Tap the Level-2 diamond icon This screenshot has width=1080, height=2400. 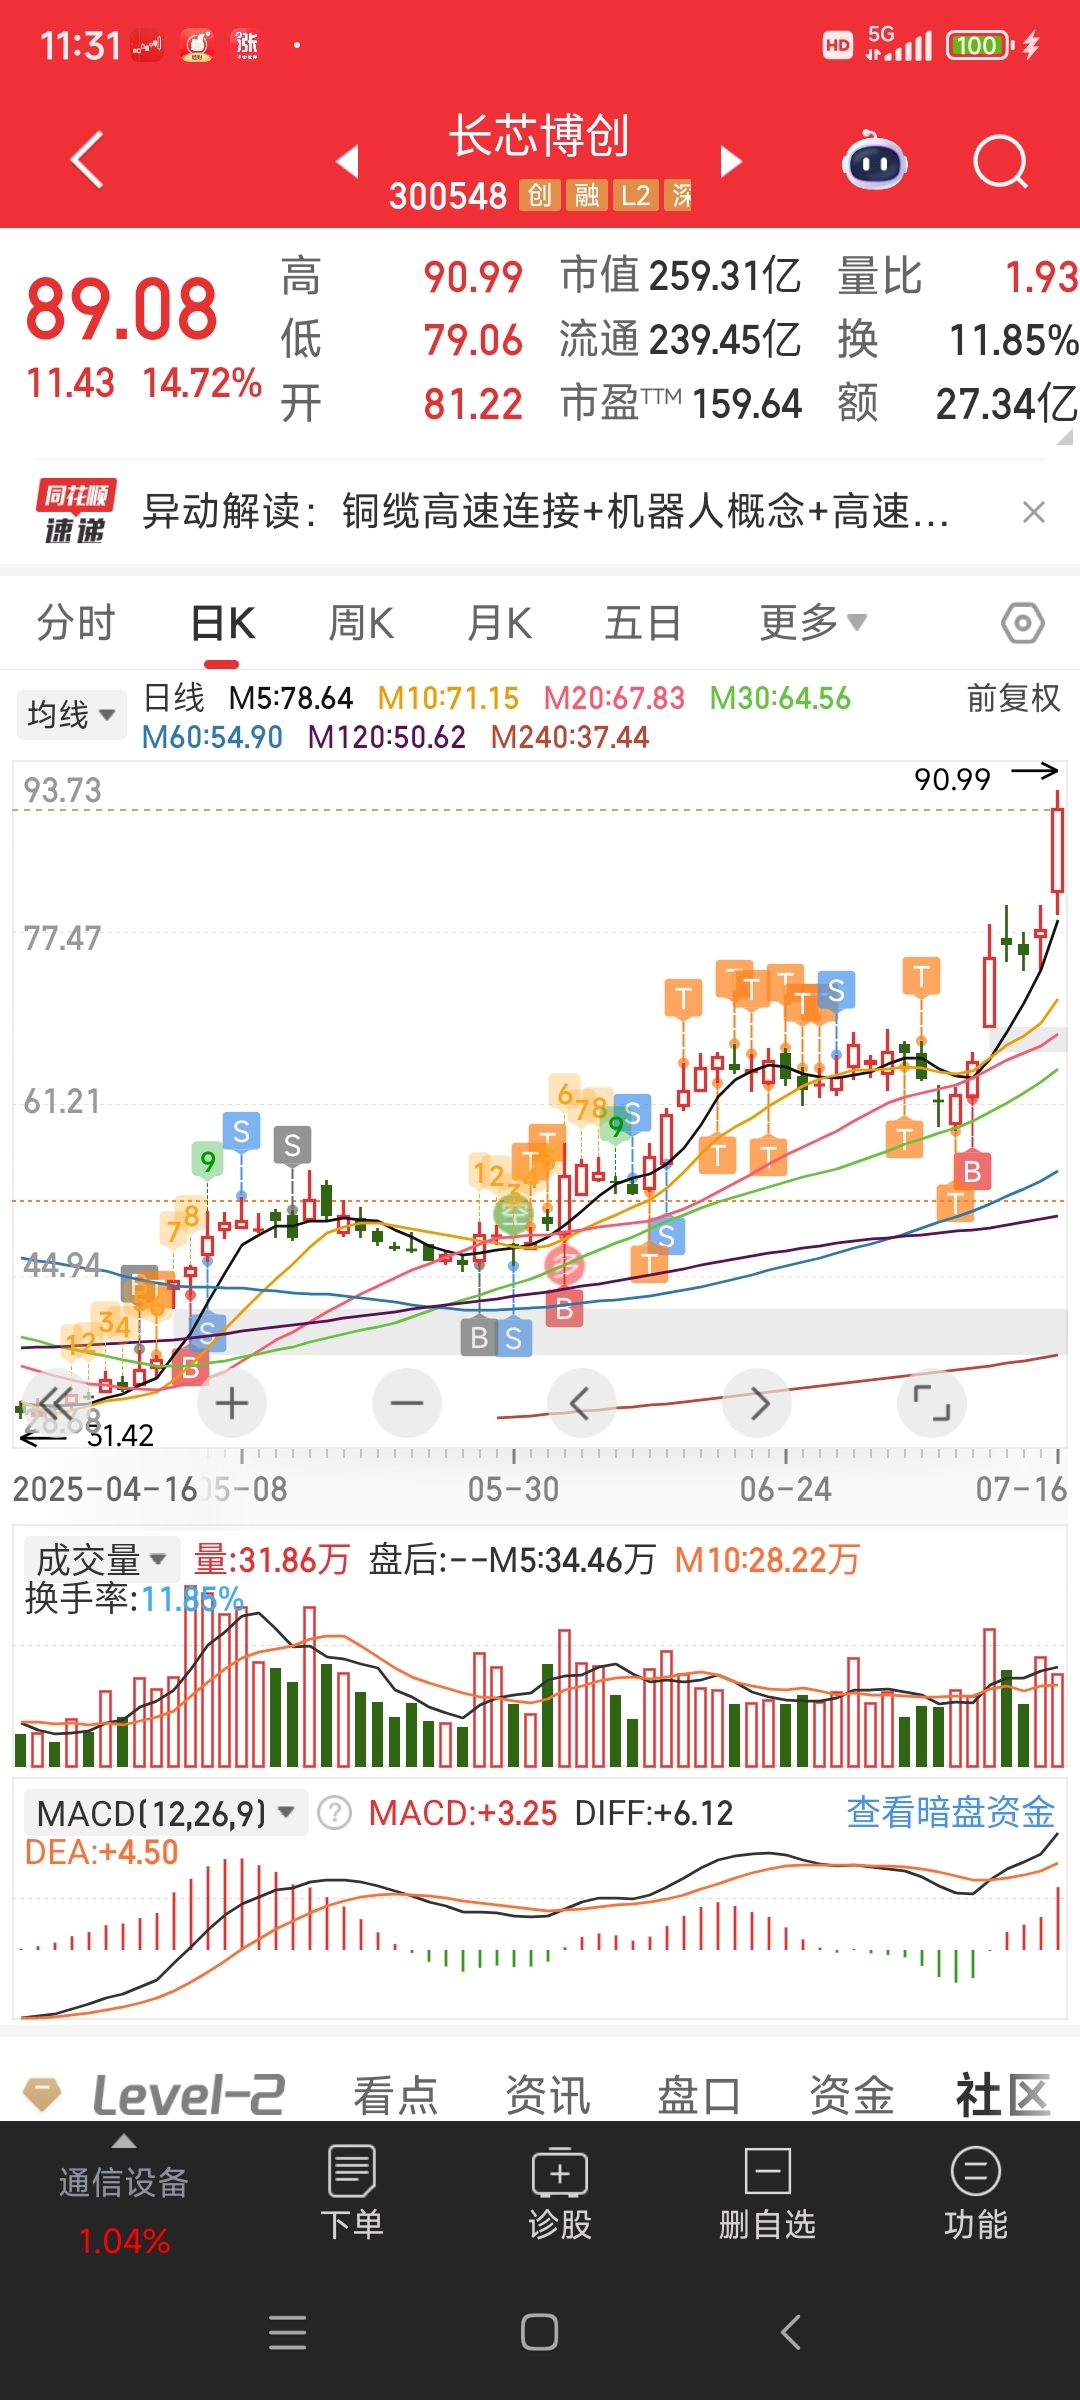pyautogui.click(x=42, y=2093)
